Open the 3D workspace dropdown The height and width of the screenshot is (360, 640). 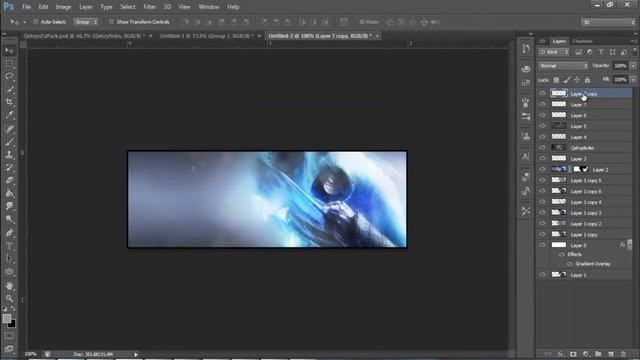click(x=608, y=22)
